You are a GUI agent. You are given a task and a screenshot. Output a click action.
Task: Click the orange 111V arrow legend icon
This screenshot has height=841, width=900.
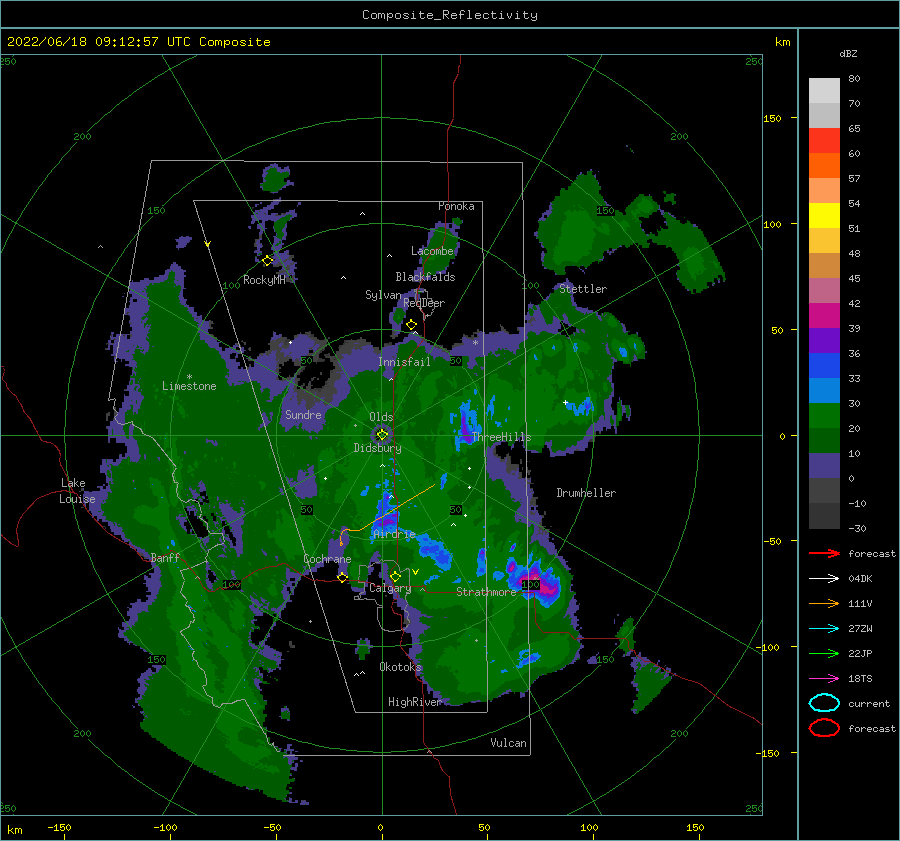pos(824,603)
